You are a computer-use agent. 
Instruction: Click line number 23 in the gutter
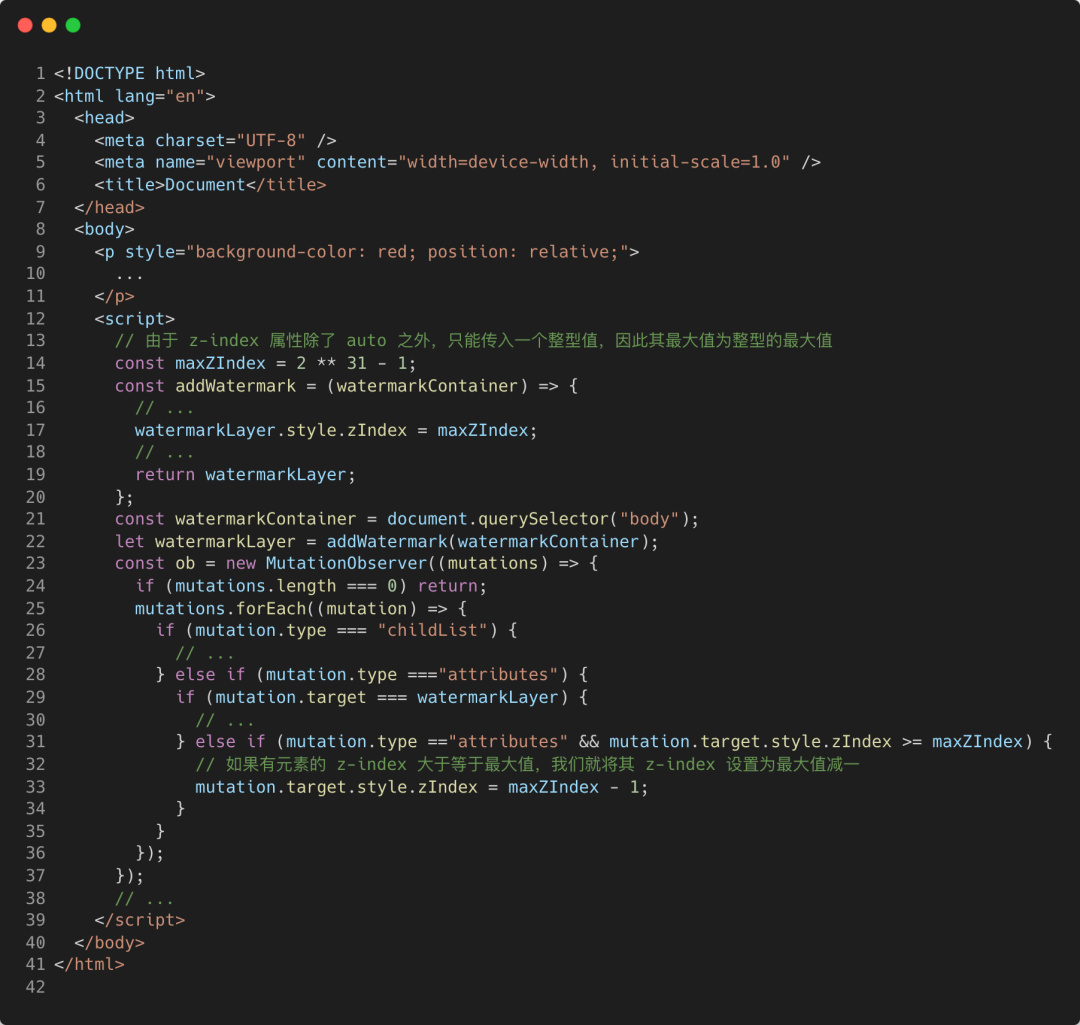35,563
